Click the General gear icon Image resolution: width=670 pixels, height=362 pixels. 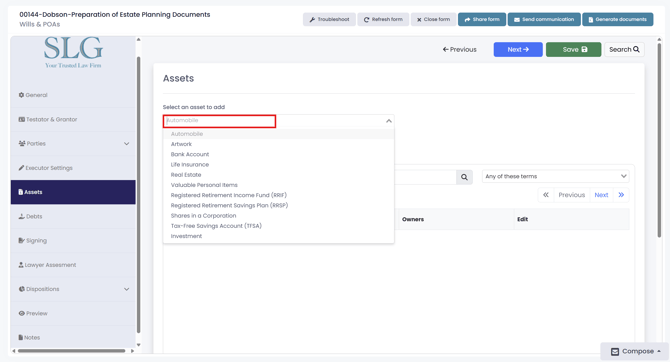[21, 95]
